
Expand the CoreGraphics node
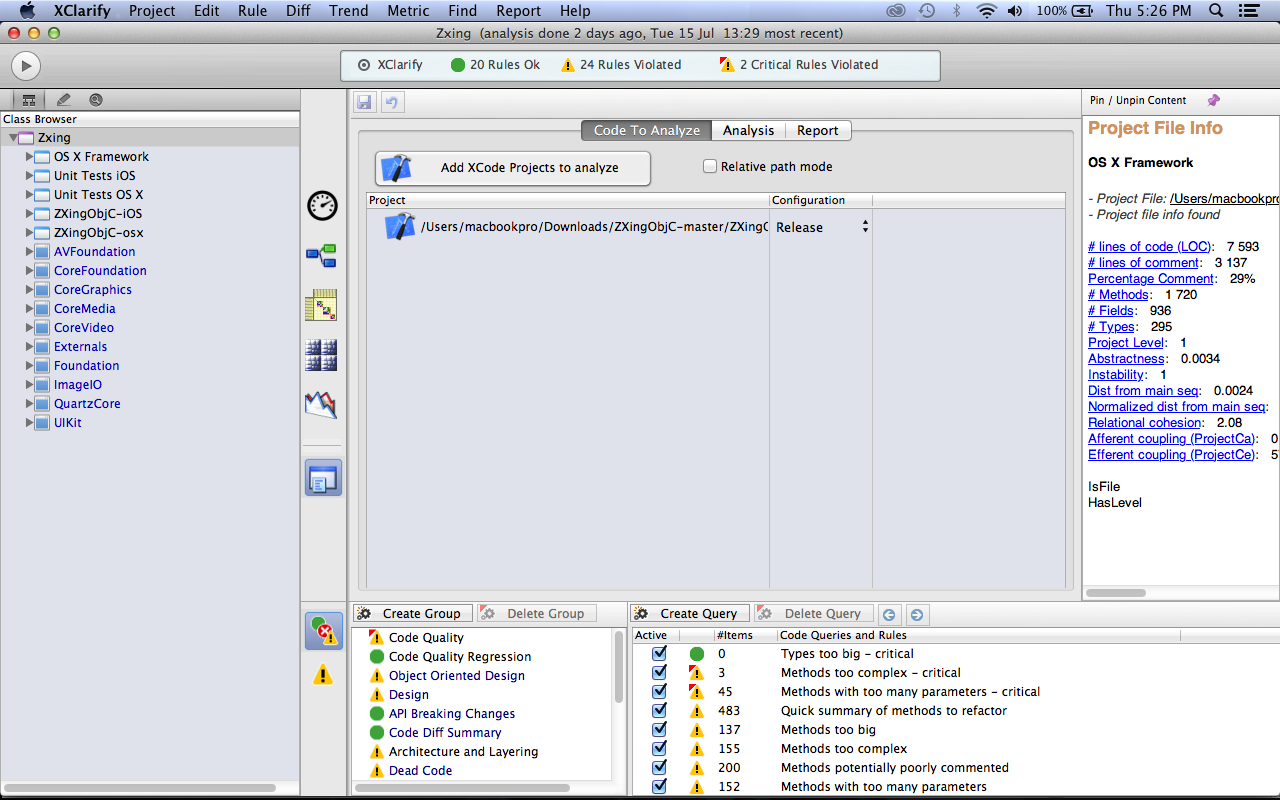29,290
